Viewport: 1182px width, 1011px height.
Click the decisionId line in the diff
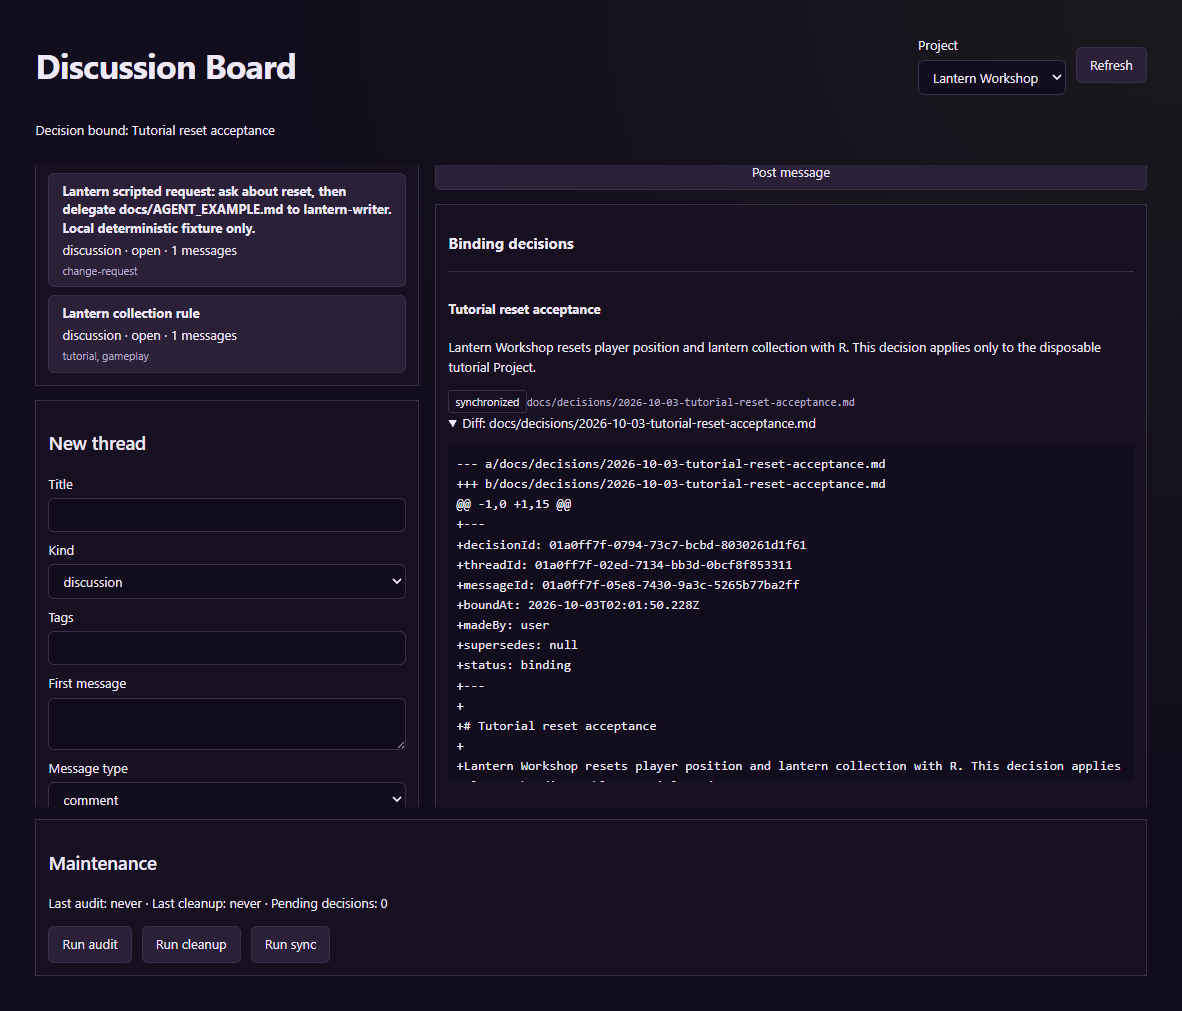point(632,545)
